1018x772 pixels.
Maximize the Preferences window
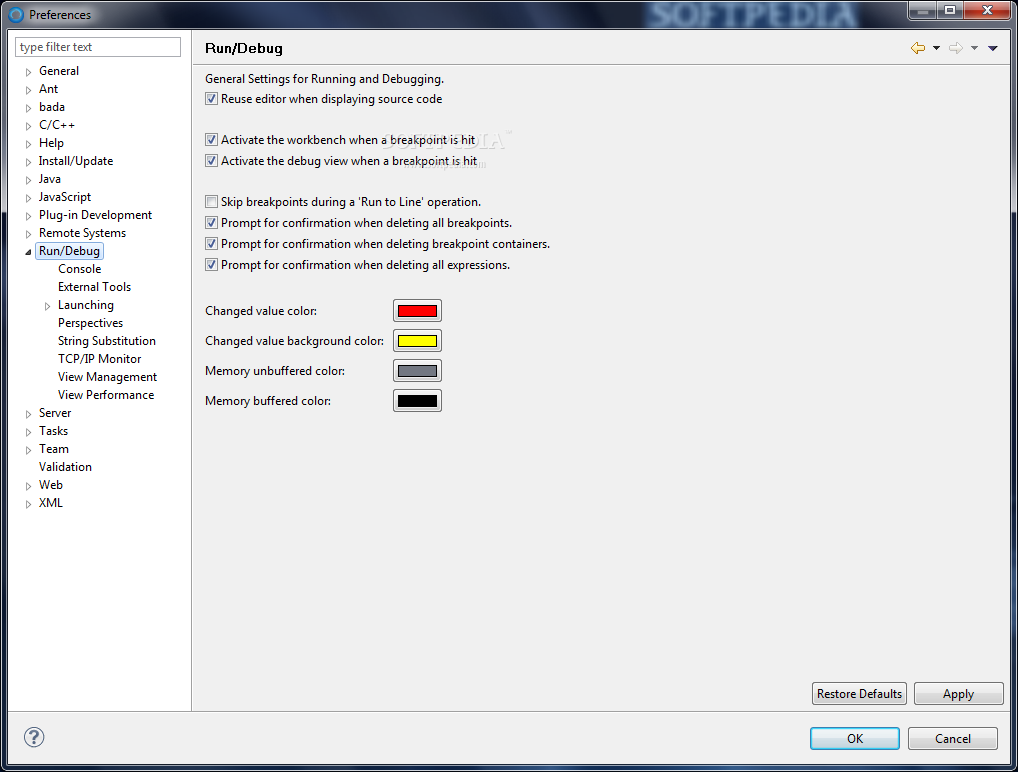[950, 10]
